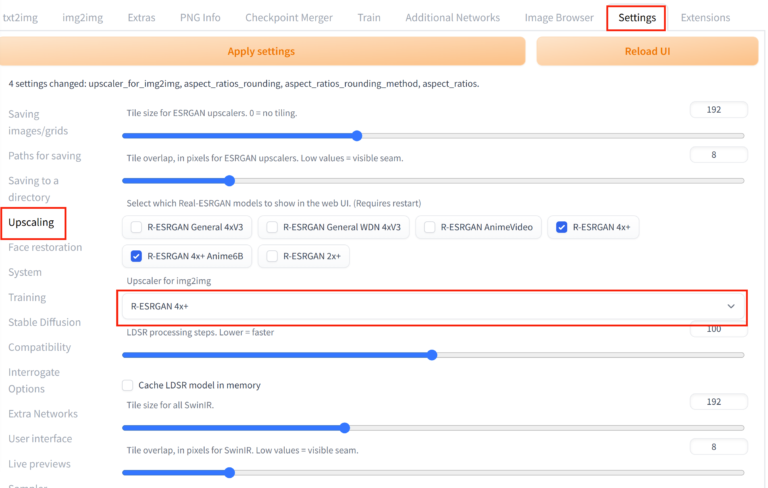Click 'Tile size for ESRGAN upscalers' label

(x=212, y=113)
